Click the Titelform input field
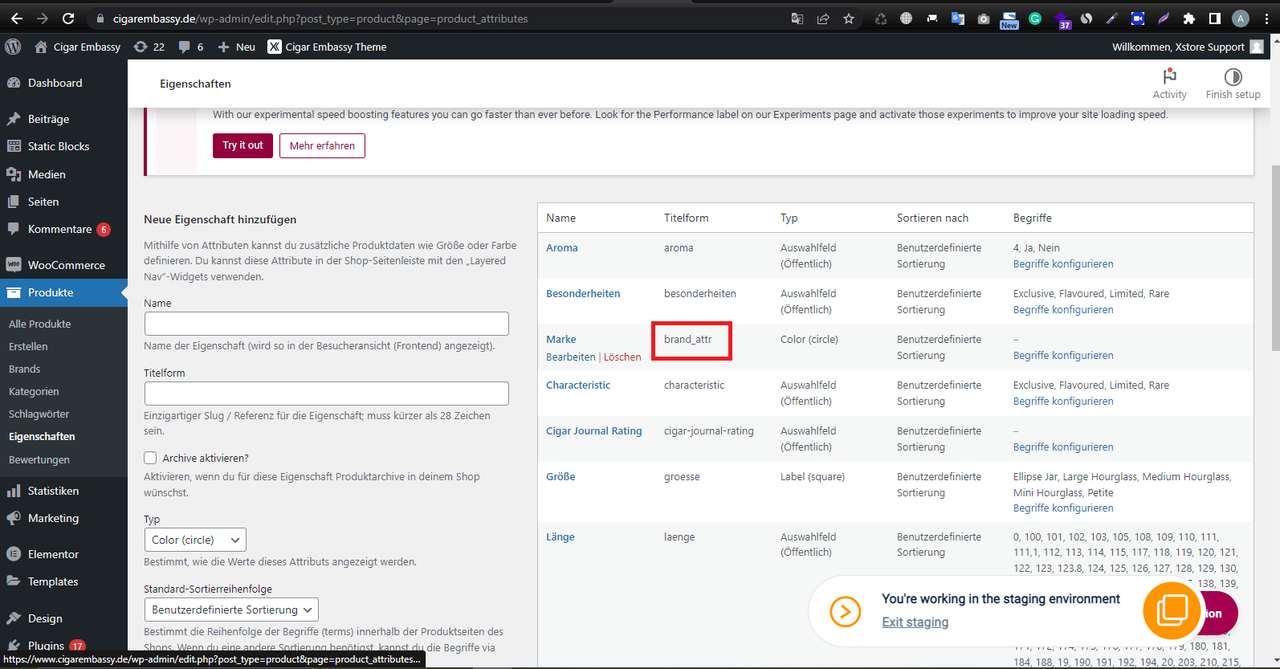Screen dimensions: 1280x669 326,393
